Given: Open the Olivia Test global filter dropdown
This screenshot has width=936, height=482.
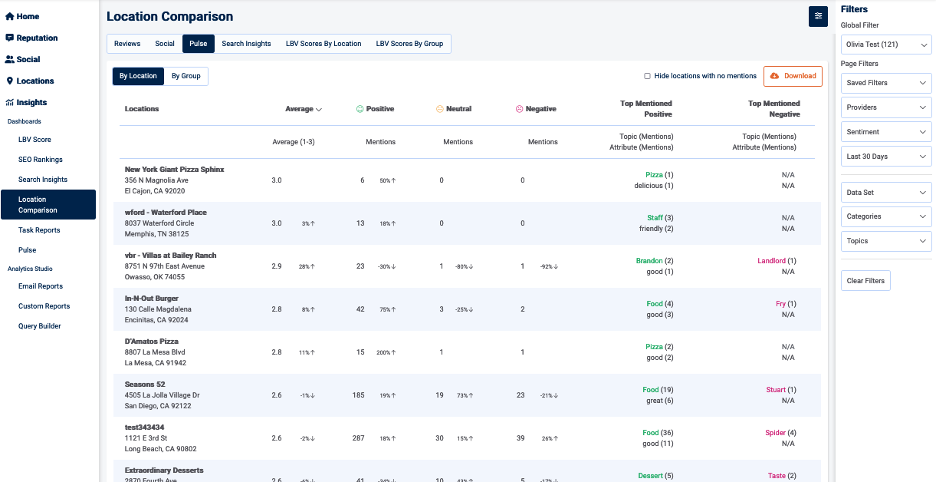Looking at the screenshot, I should click(x=885, y=45).
